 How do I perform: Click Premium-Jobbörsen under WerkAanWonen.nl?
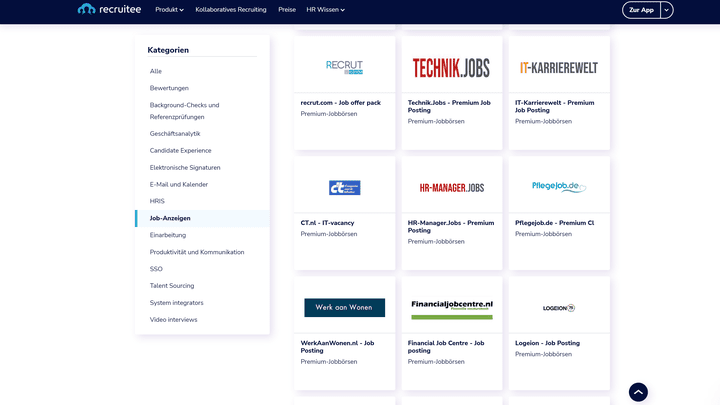pos(329,362)
